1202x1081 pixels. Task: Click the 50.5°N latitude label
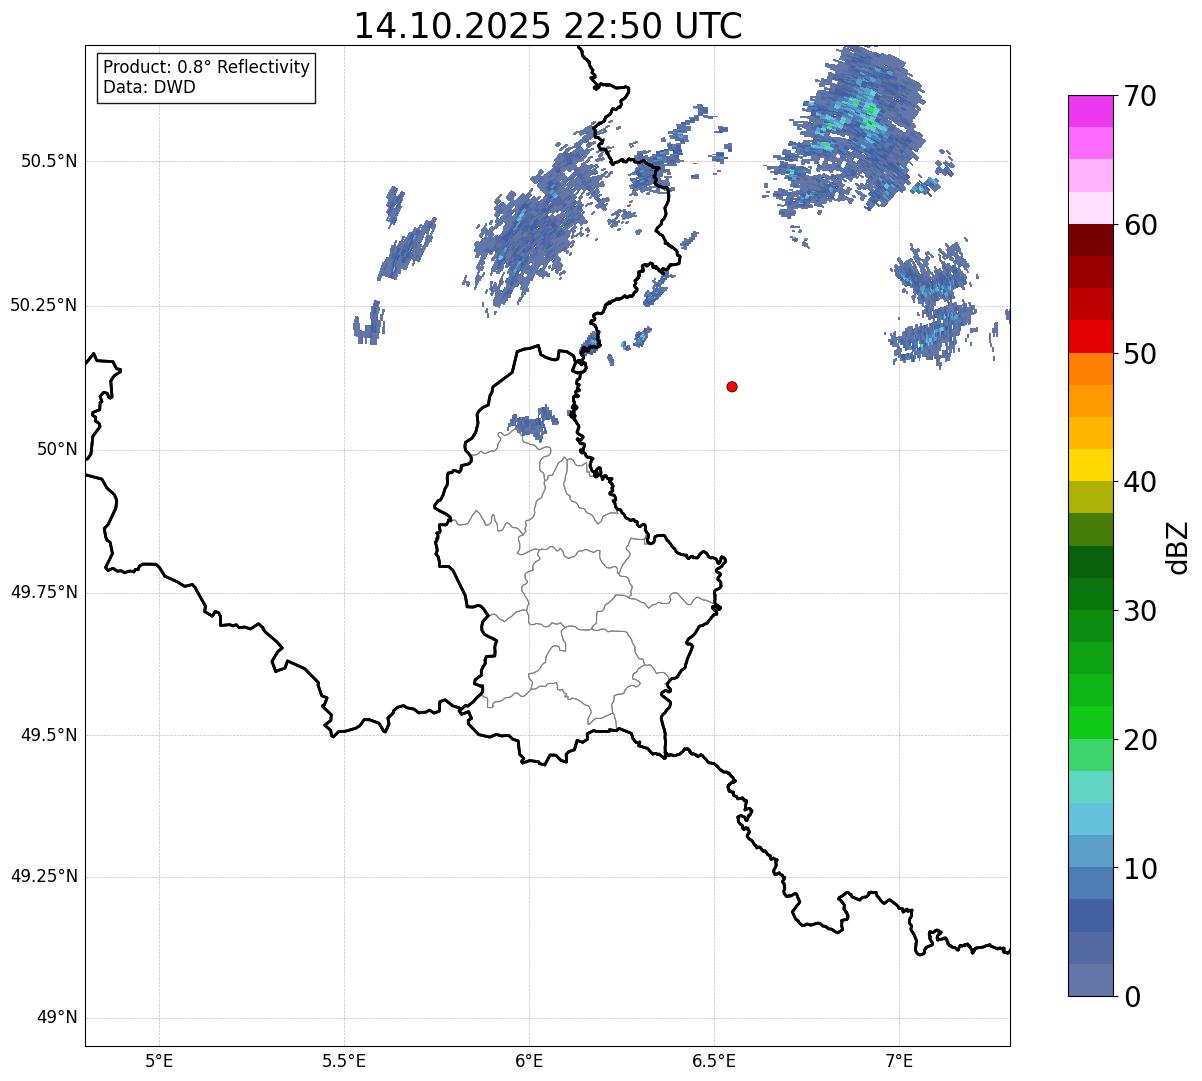pyautogui.click(x=48, y=161)
